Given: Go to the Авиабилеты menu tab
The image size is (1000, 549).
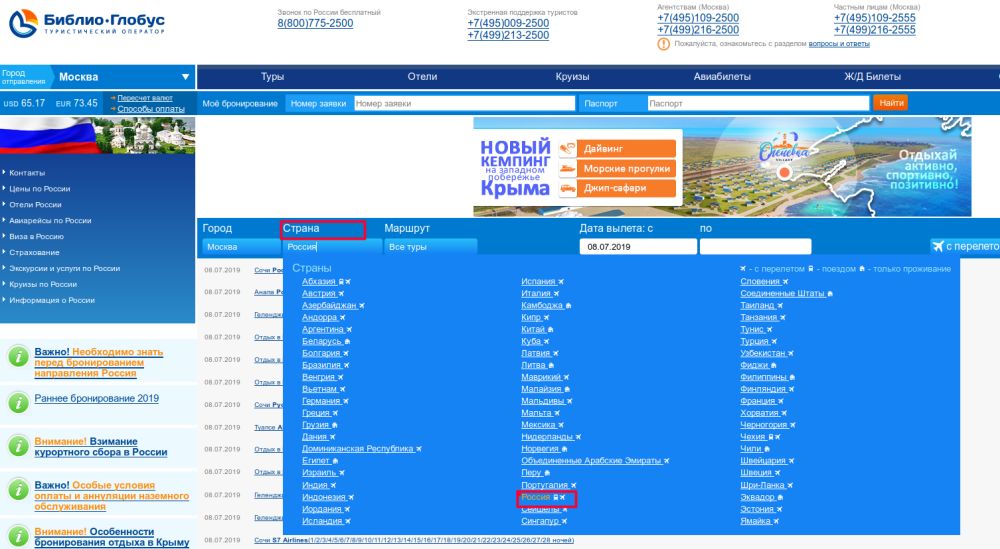Looking at the screenshot, I should [722, 77].
